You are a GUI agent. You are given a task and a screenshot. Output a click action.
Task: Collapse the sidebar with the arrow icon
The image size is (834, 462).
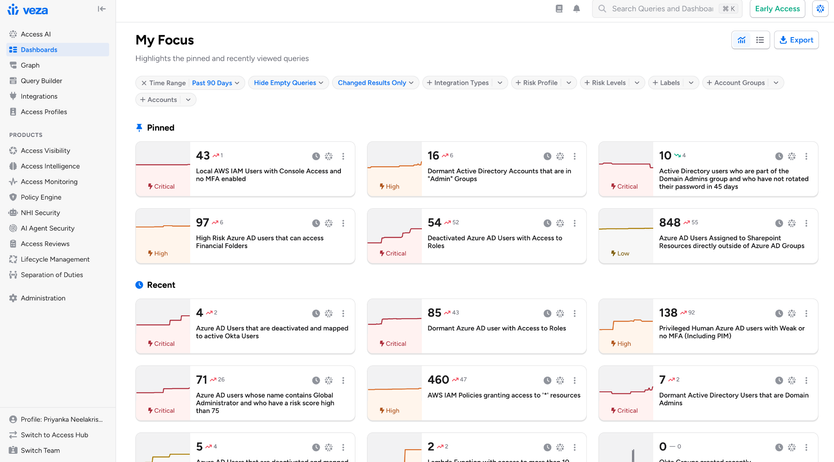click(102, 9)
